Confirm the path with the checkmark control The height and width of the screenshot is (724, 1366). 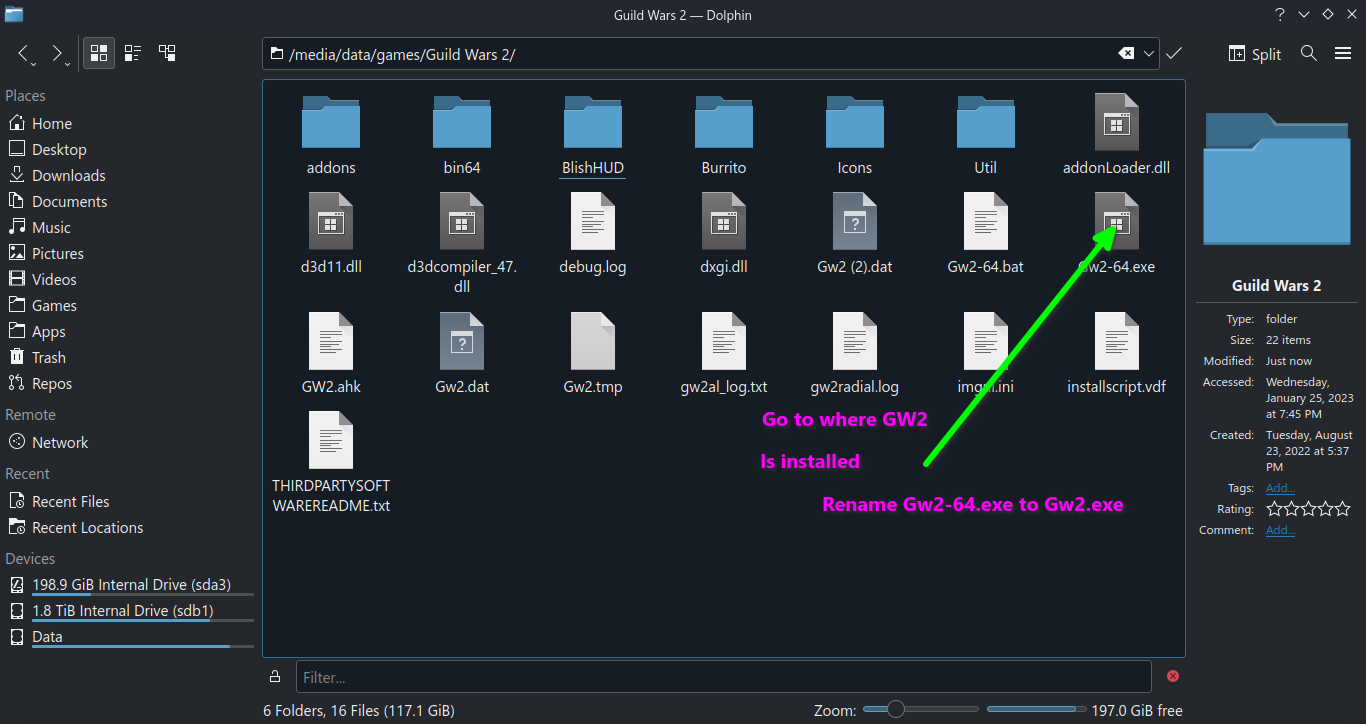pyautogui.click(x=1173, y=53)
